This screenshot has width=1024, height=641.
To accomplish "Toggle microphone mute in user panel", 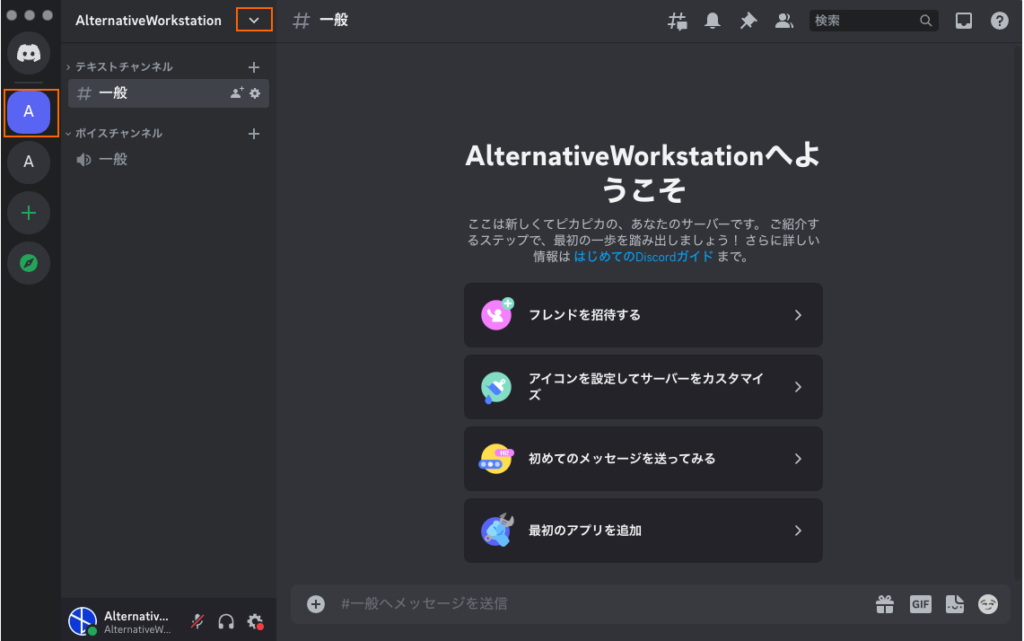I will click(x=198, y=621).
